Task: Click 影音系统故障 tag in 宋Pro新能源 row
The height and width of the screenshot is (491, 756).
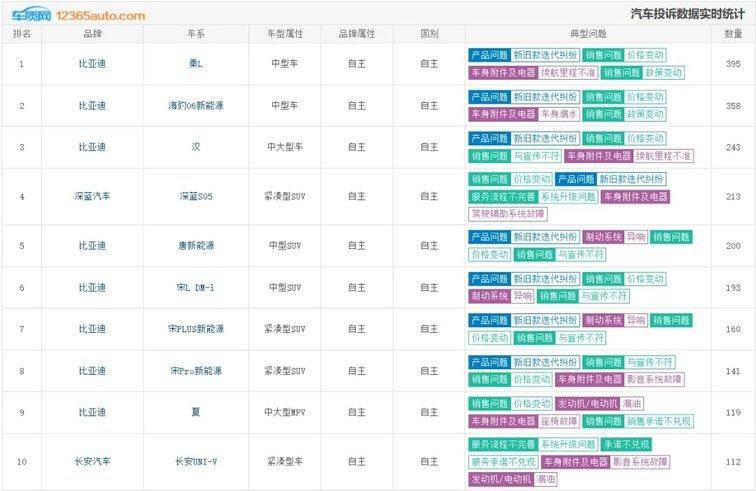Action: click(654, 380)
